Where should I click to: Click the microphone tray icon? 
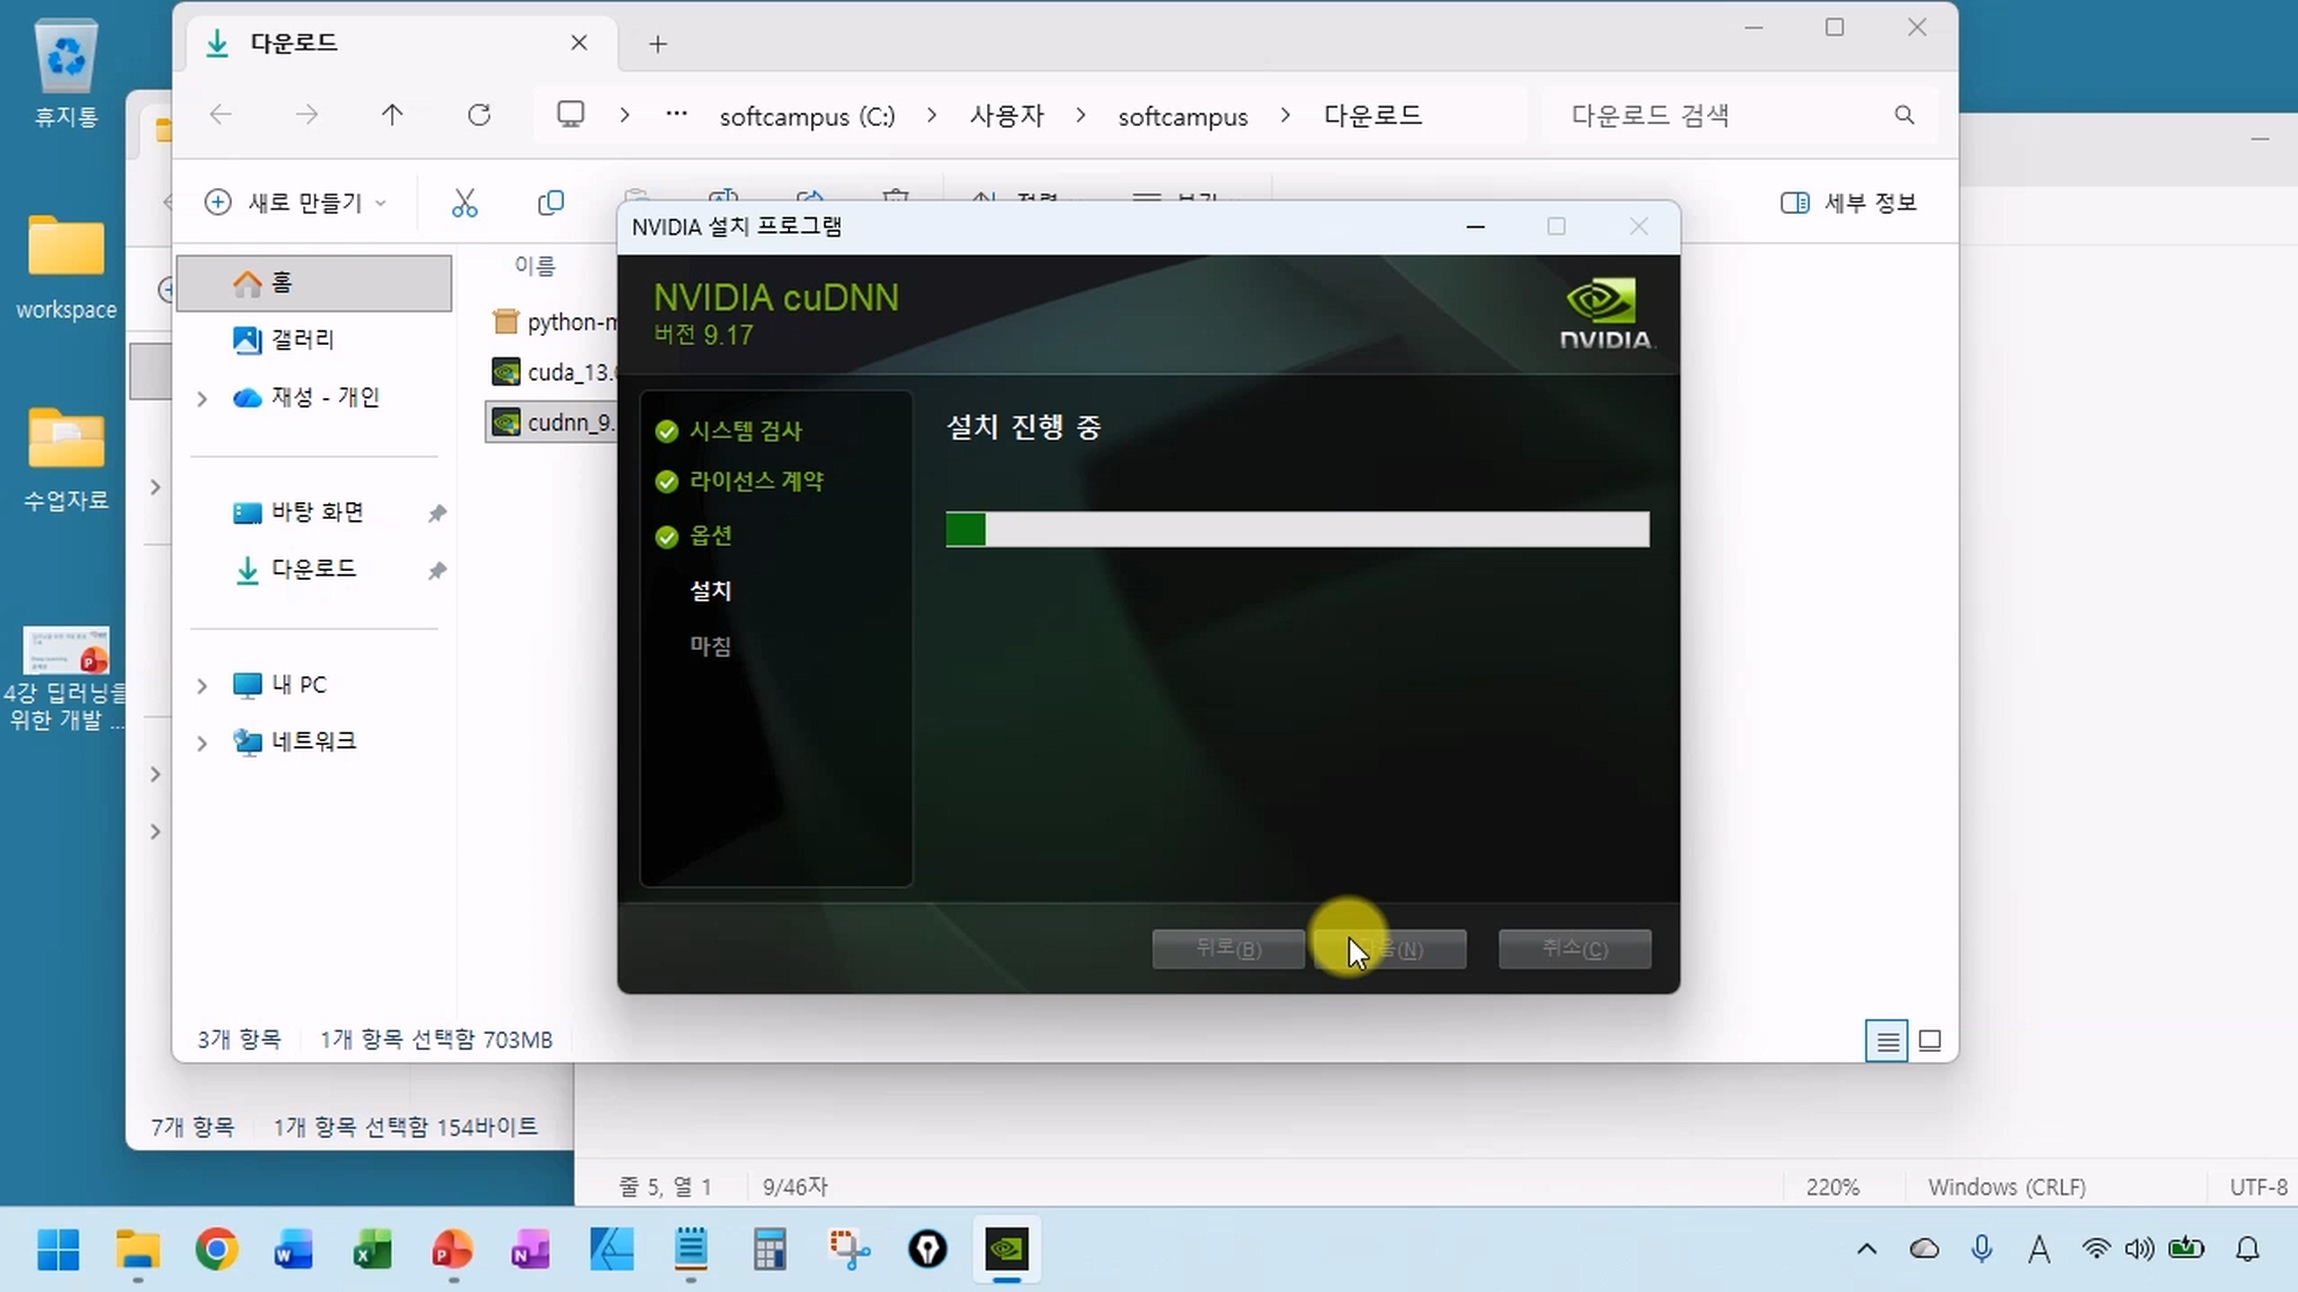(1982, 1249)
